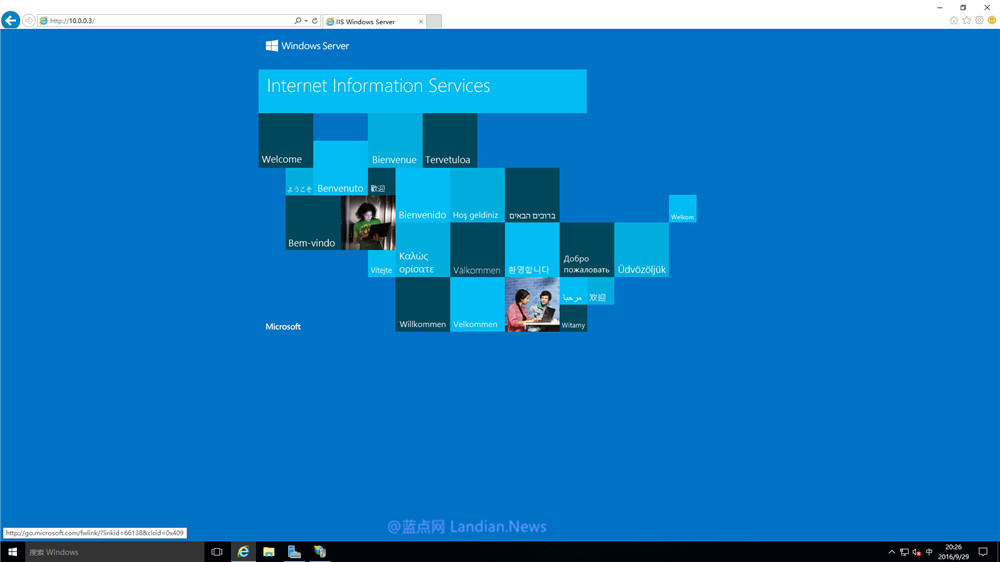Click the Willkommen tile
1000x562 pixels.
422,304
